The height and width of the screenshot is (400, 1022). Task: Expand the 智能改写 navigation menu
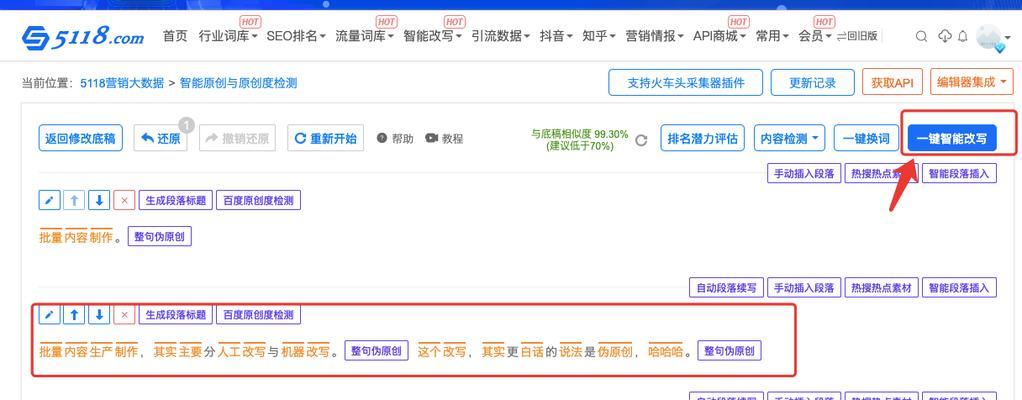433,36
